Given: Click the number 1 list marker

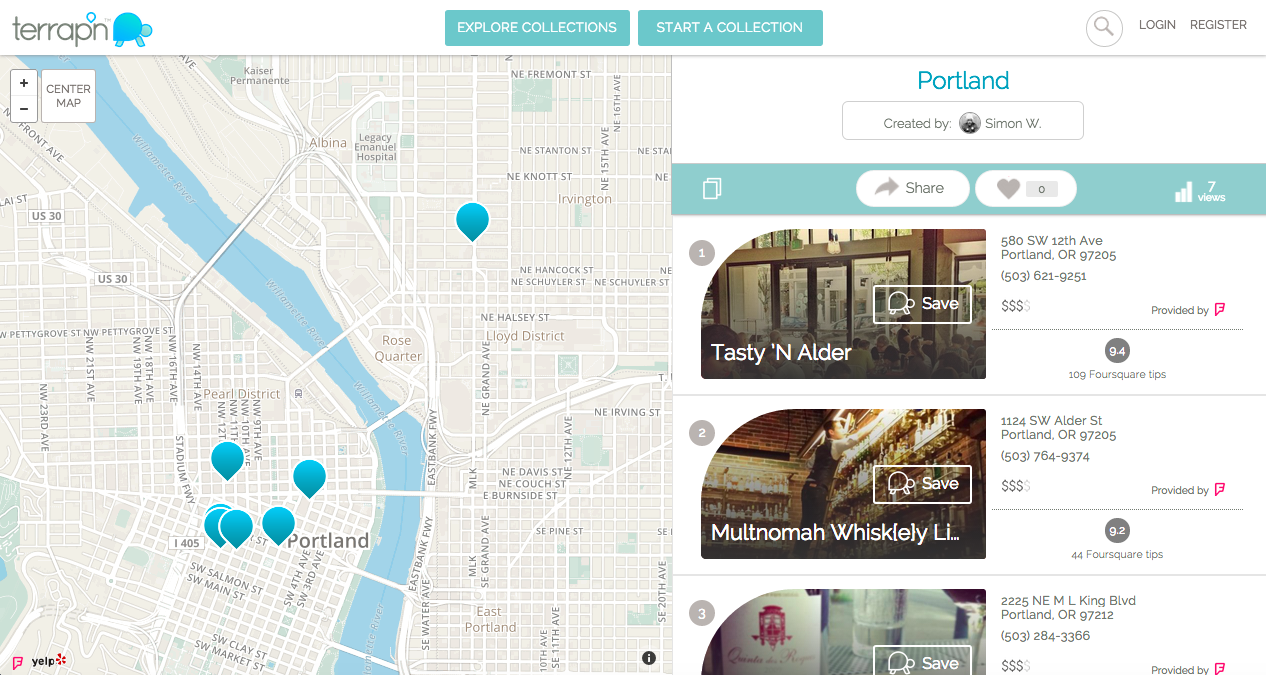Looking at the screenshot, I should click(x=702, y=253).
